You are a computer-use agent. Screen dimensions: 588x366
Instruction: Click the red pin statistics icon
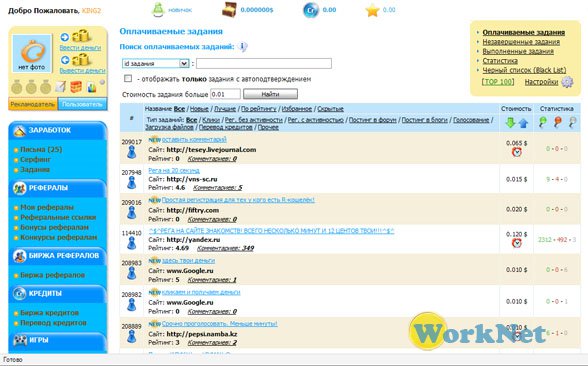click(557, 122)
